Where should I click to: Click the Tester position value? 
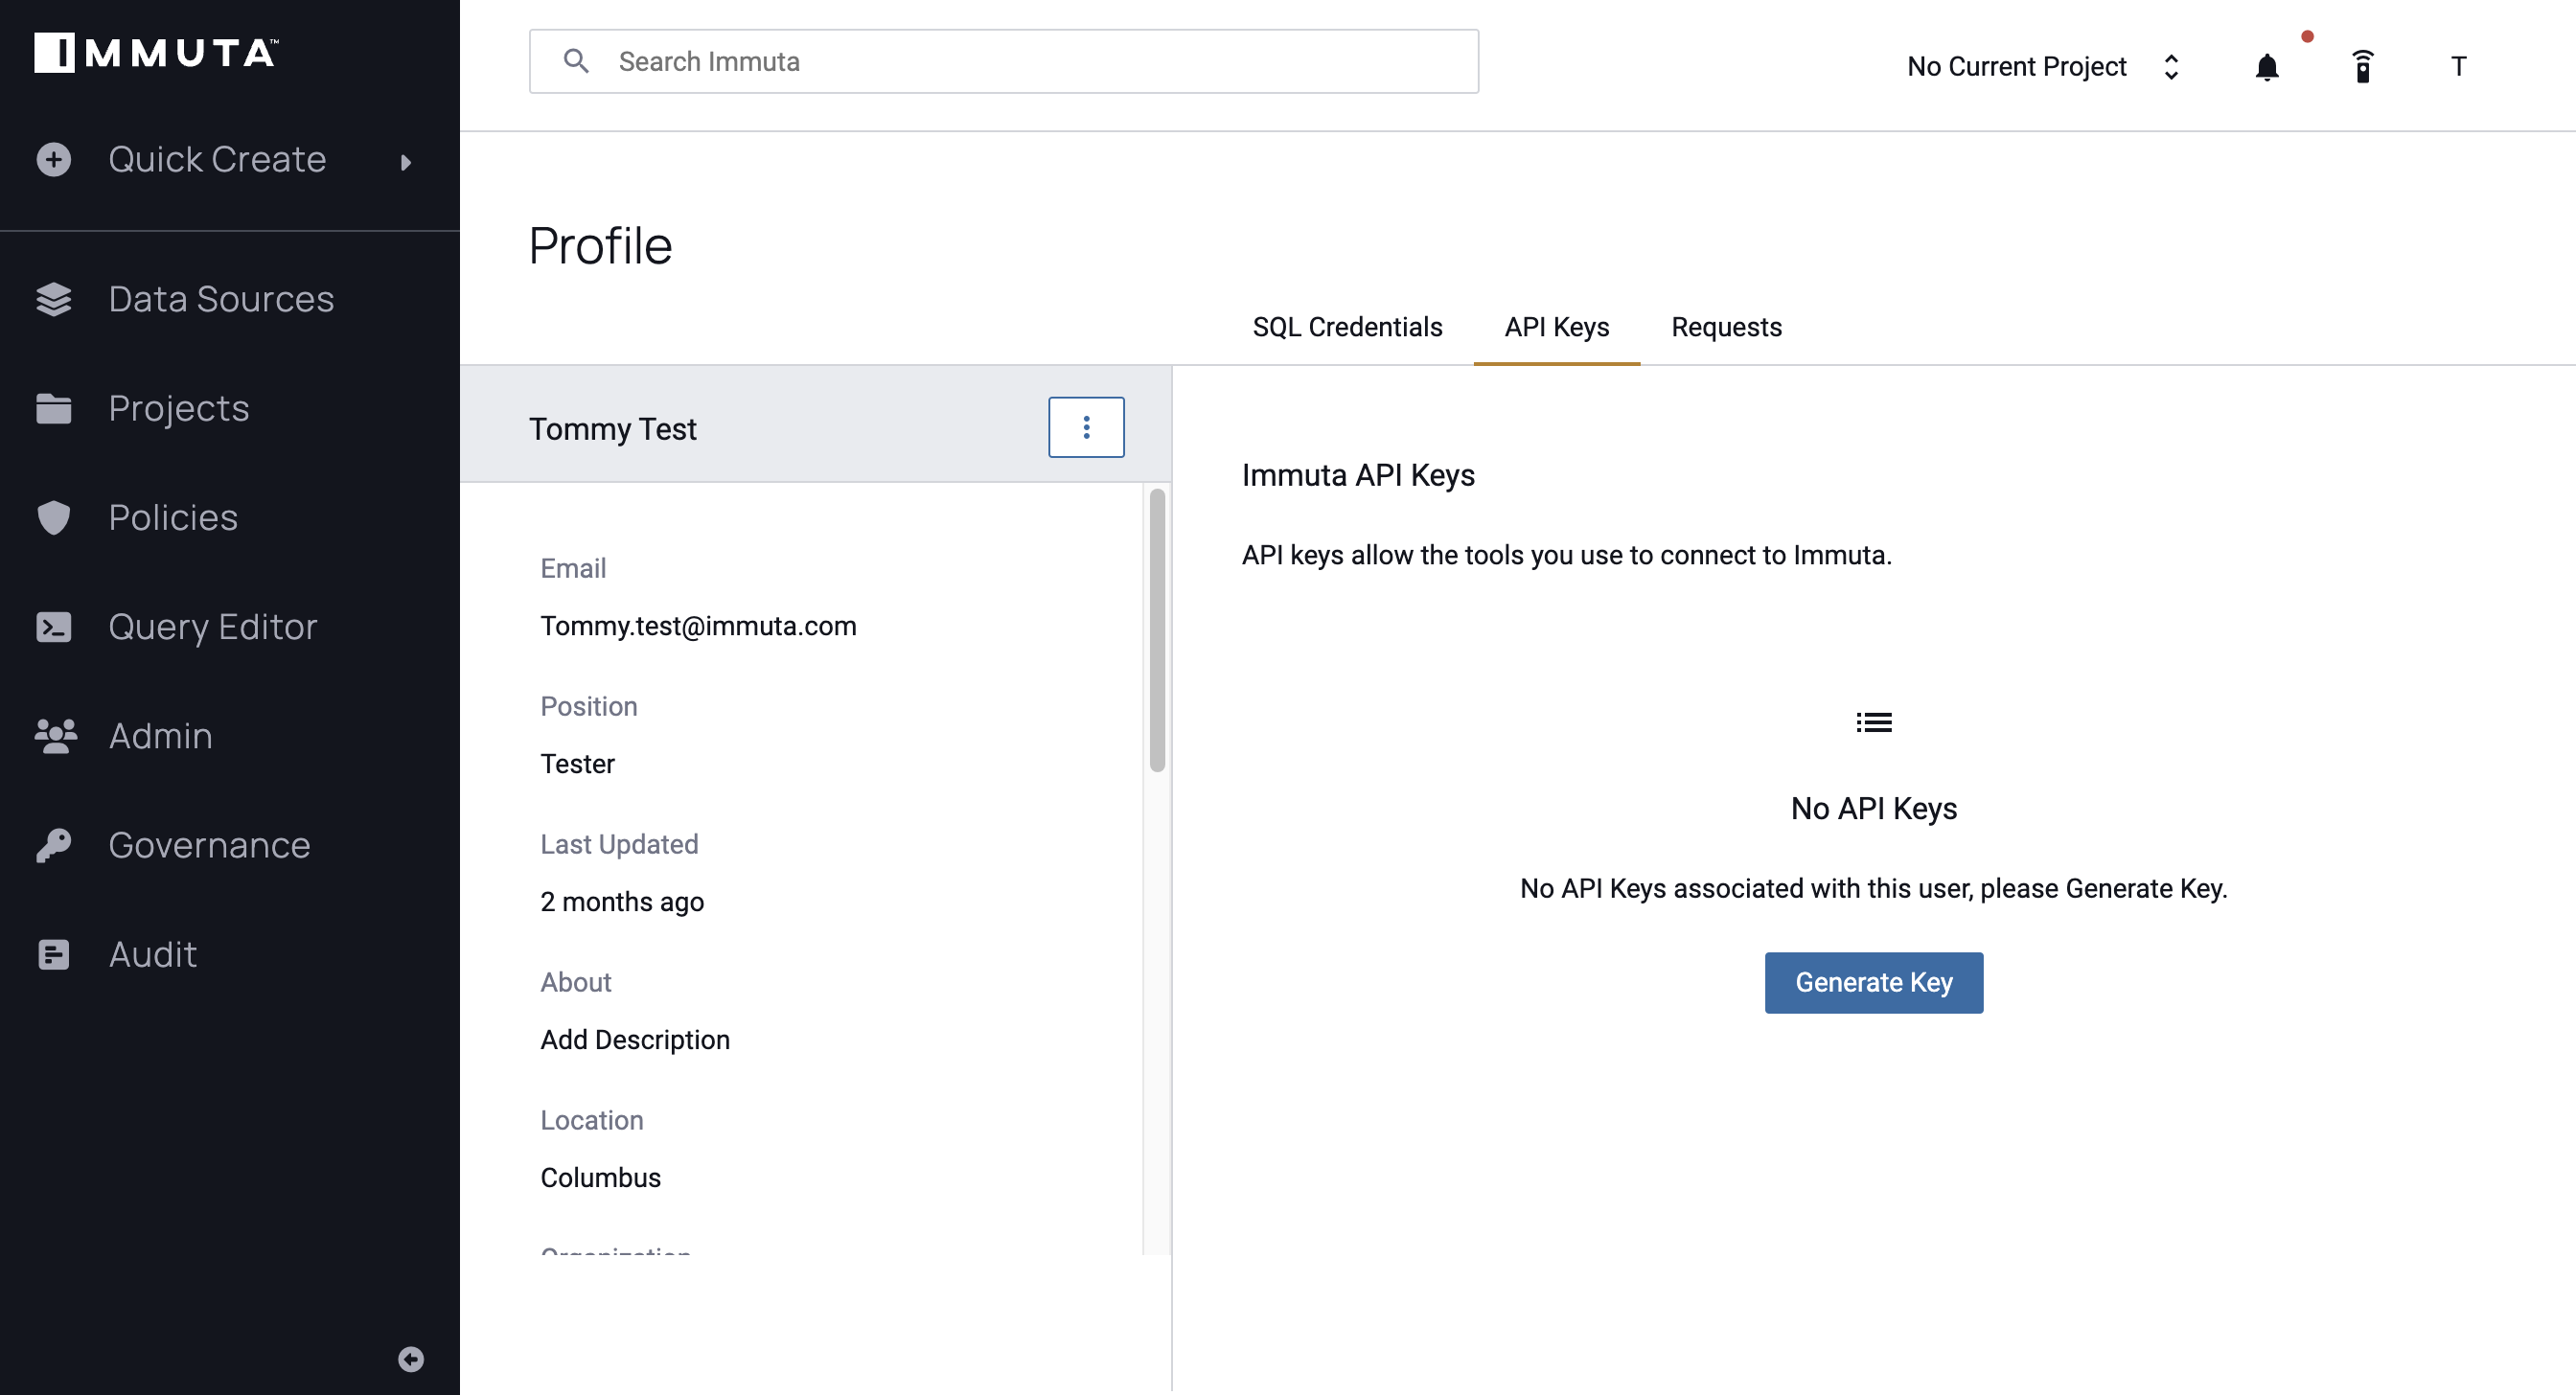[x=577, y=764]
